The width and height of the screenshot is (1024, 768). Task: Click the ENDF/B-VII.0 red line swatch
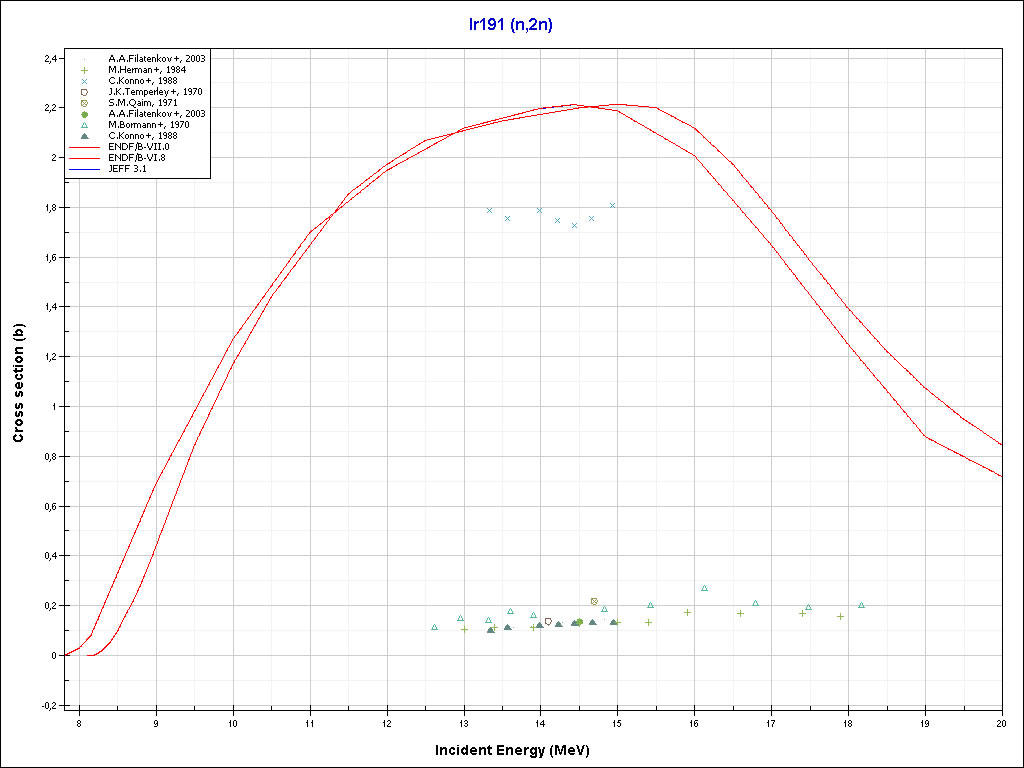pyautogui.click(x=85, y=147)
